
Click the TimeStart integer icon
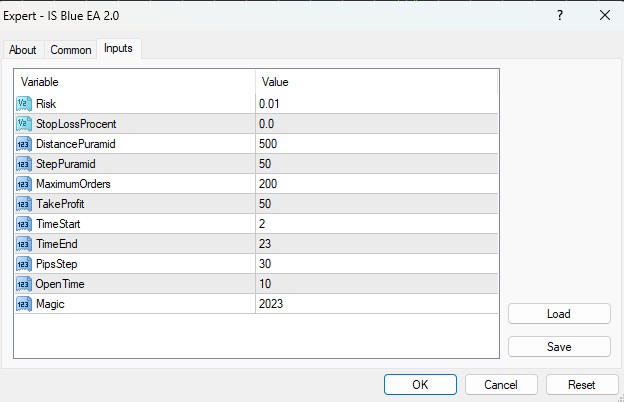pos(24,224)
